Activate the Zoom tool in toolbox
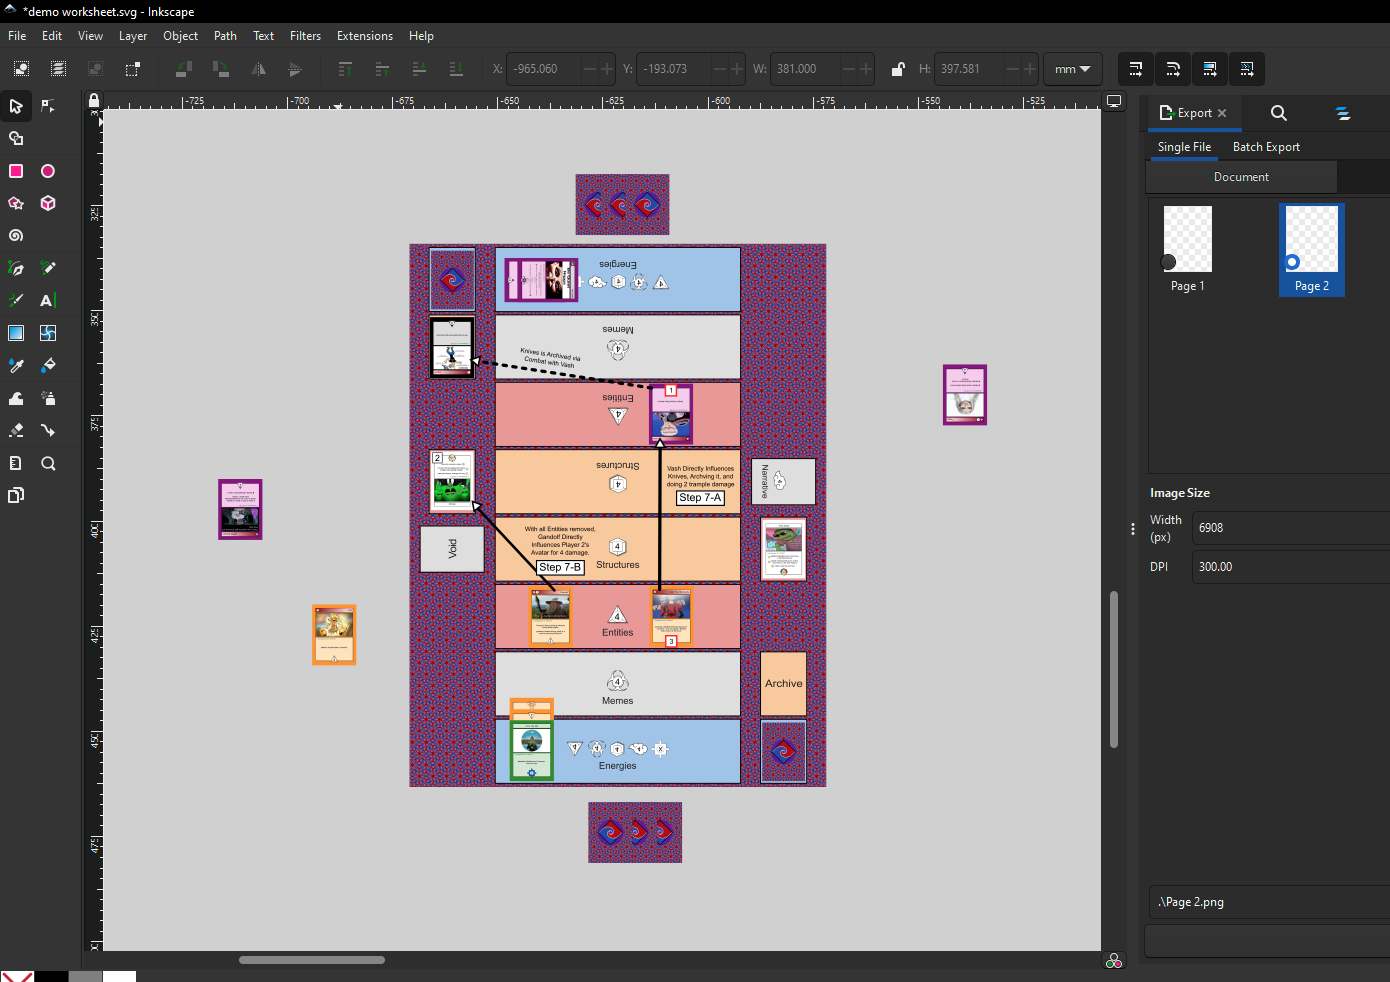Image resolution: width=1390 pixels, height=982 pixels. (48, 463)
